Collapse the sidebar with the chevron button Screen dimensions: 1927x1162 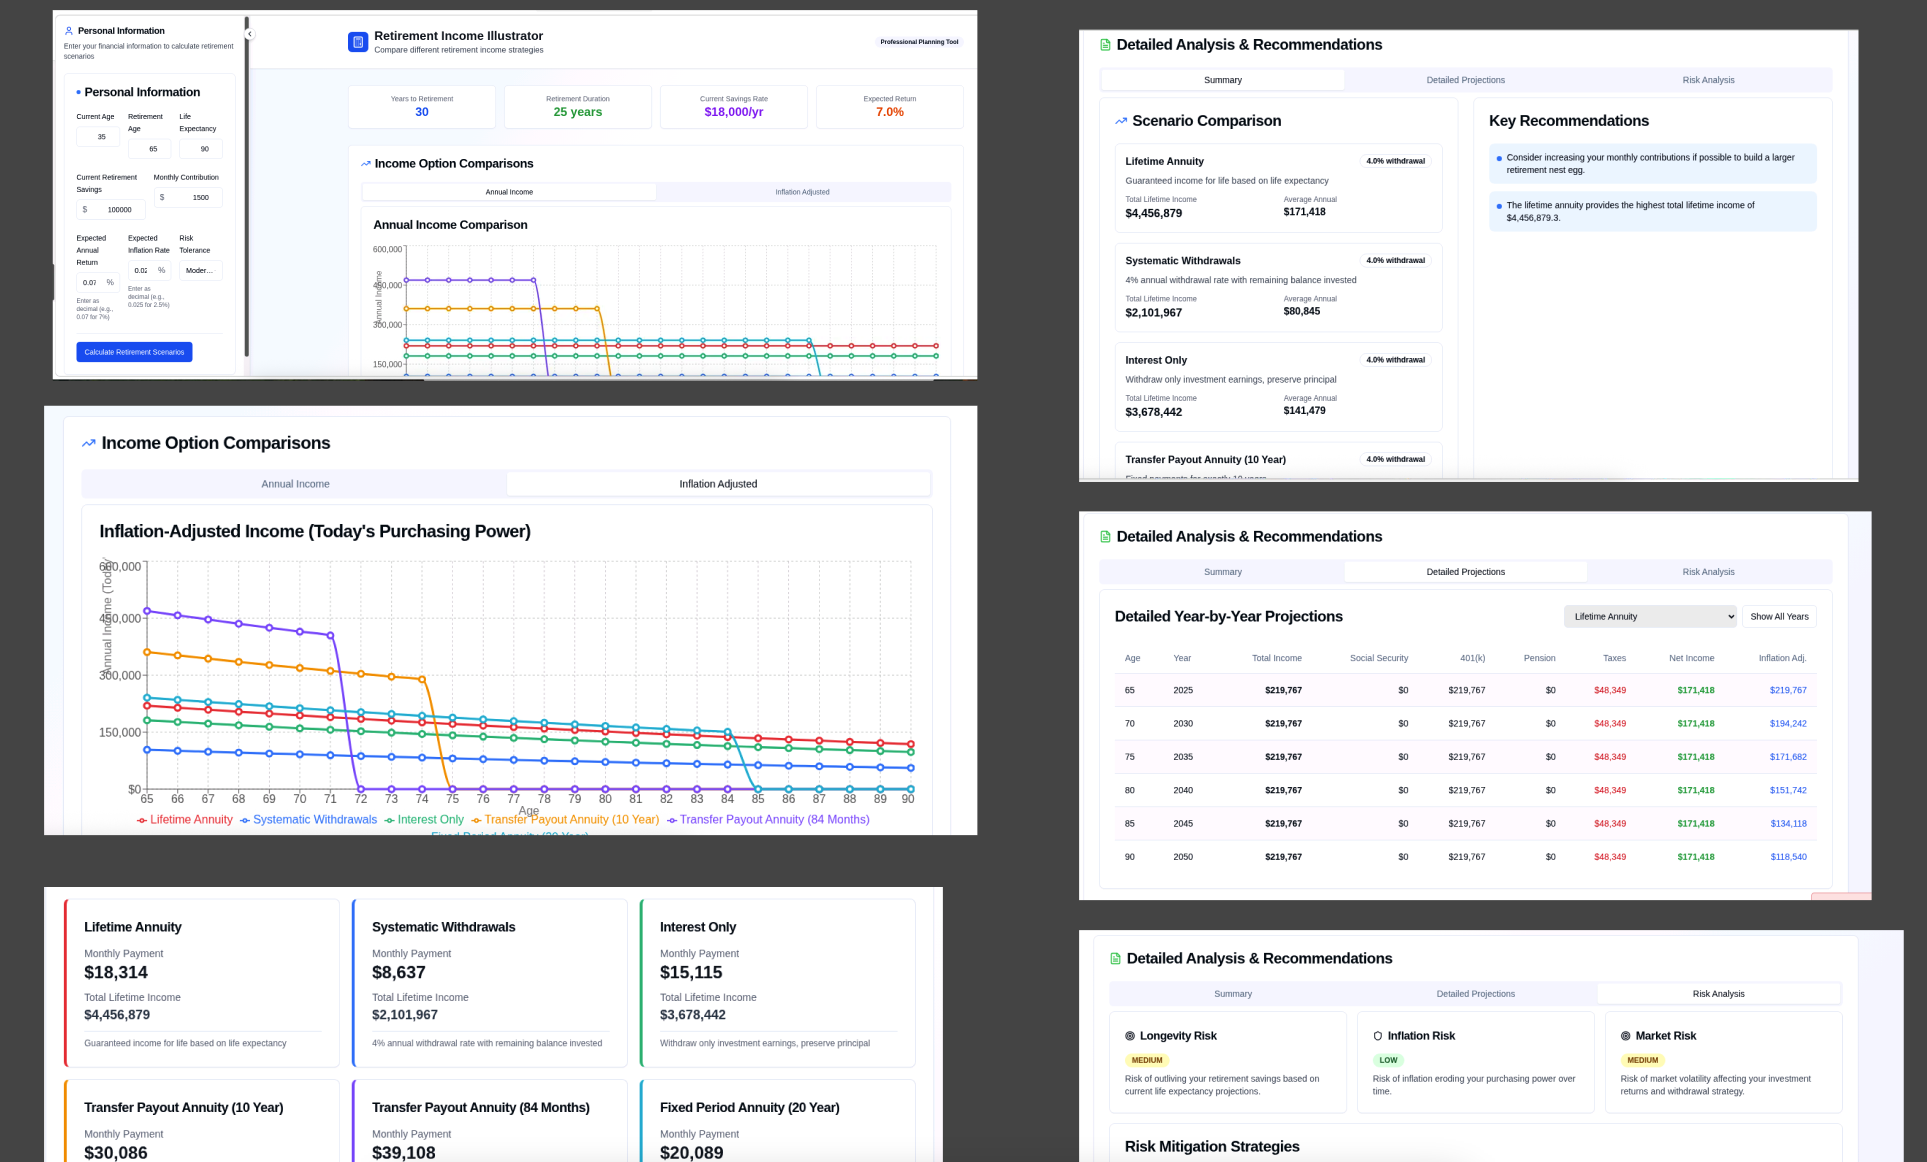pyautogui.click(x=249, y=34)
